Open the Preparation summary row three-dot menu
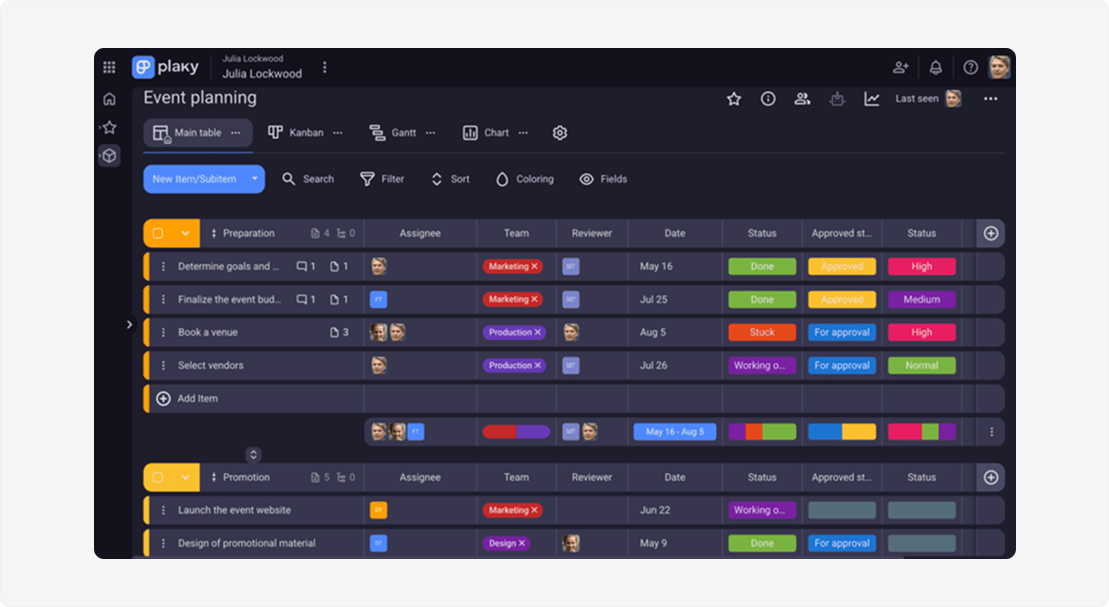The width and height of the screenshot is (1109, 607). [x=991, y=432]
